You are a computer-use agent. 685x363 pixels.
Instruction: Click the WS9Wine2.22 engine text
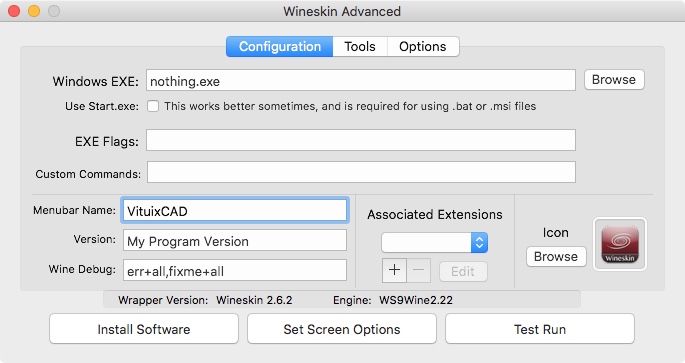tap(416, 300)
